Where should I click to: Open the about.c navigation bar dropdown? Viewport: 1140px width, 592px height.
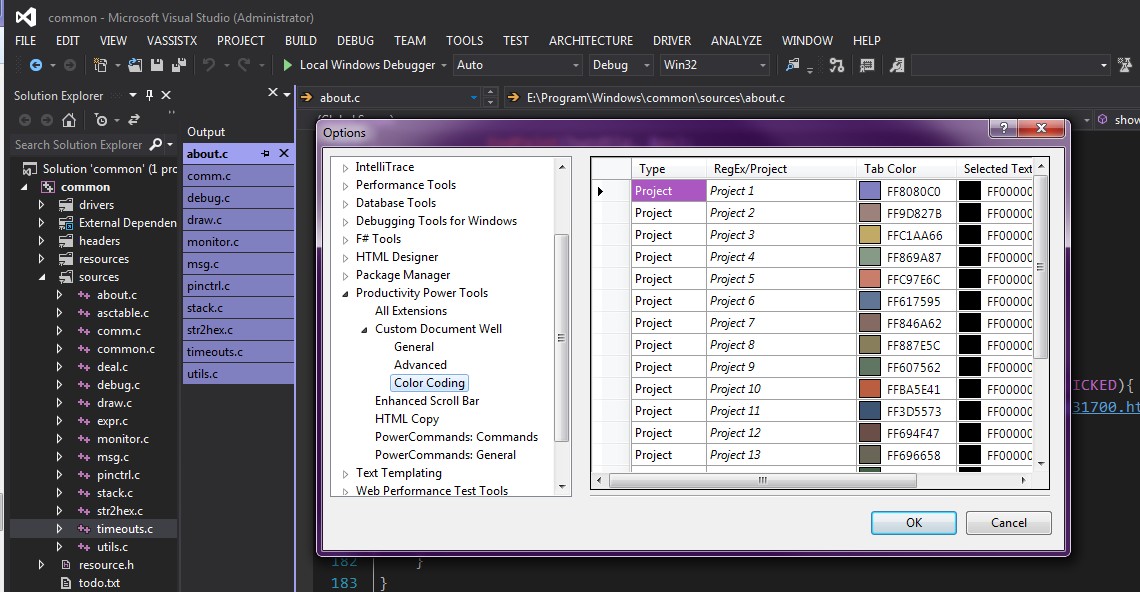click(474, 97)
